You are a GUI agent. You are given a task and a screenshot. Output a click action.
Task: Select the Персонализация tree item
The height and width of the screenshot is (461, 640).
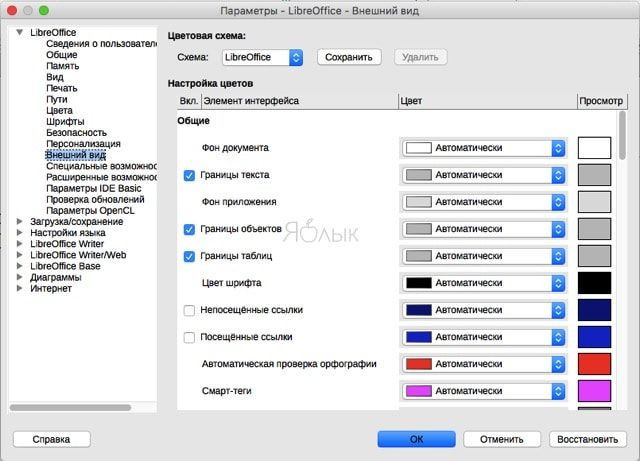[83, 144]
